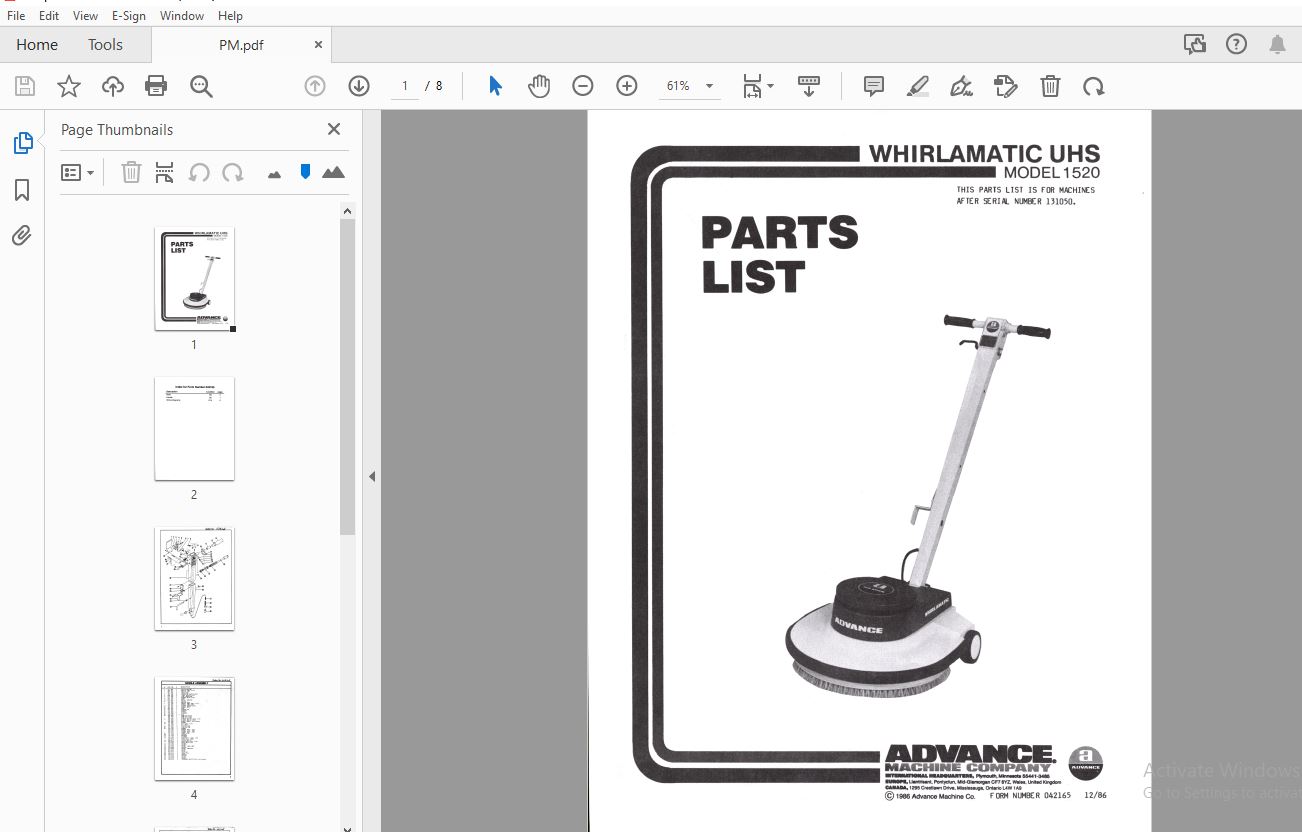This screenshot has width=1302, height=832.
Task: Bookmark the file with the star icon
Action: (x=69, y=86)
